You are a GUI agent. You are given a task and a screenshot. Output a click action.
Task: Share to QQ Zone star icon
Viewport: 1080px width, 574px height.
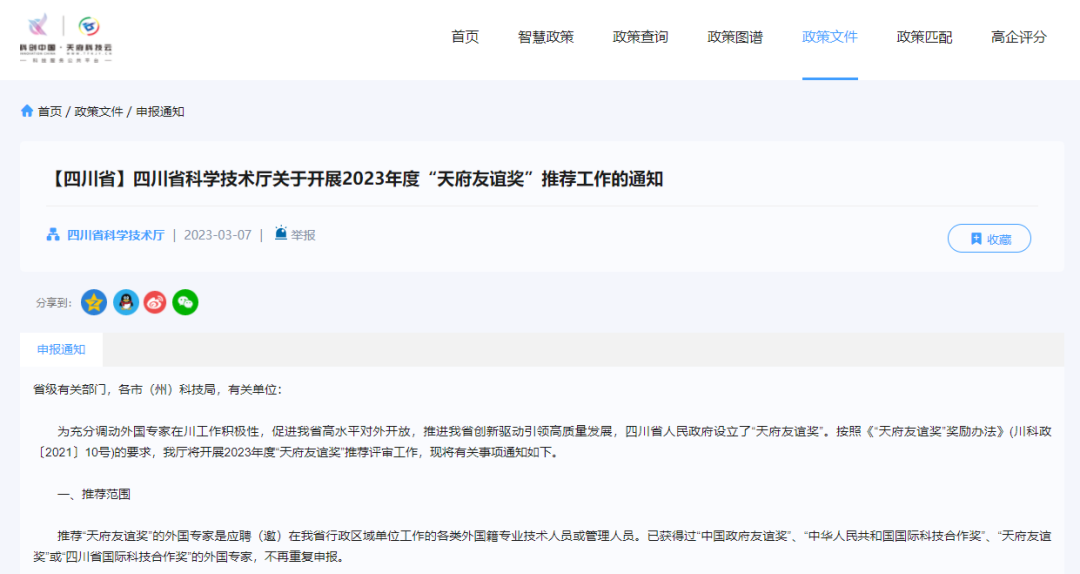point(94,302)
